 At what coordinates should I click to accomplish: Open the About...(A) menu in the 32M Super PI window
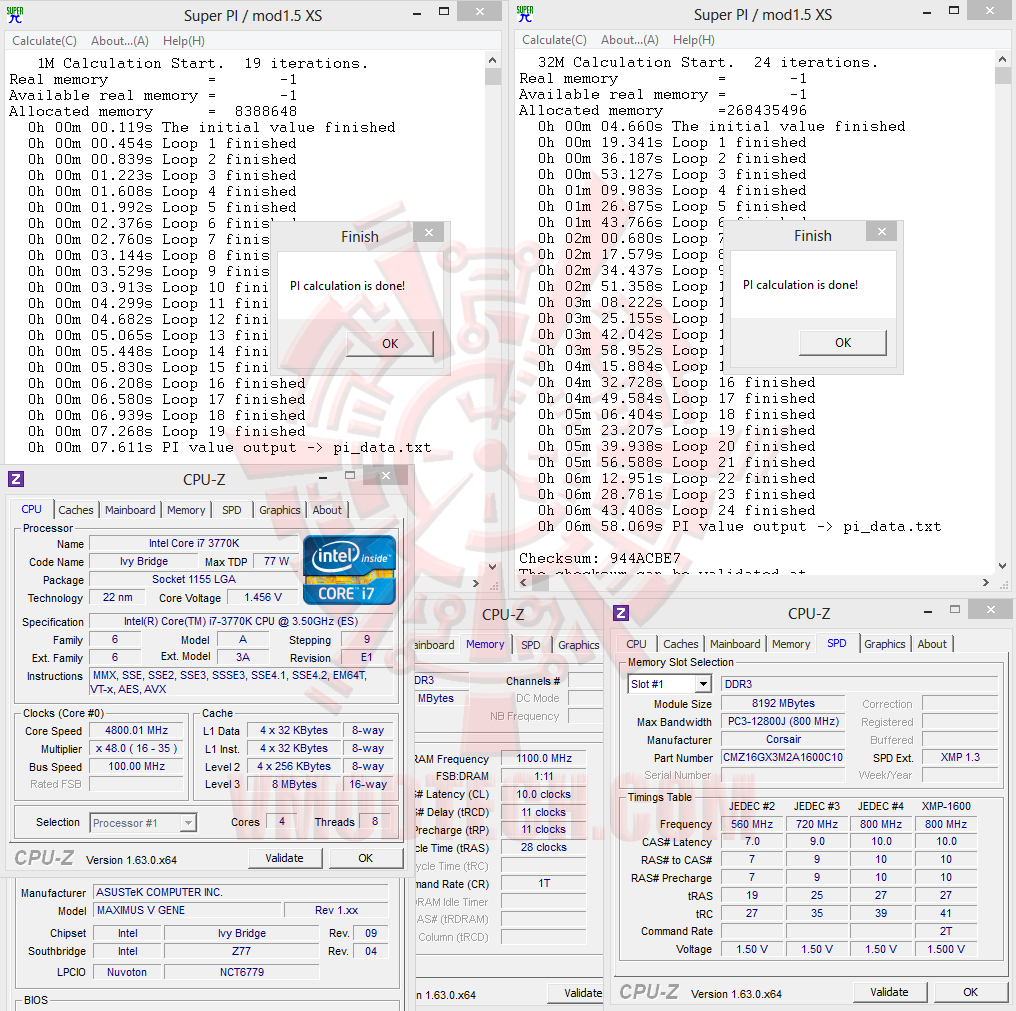click(x=630, y=40)
